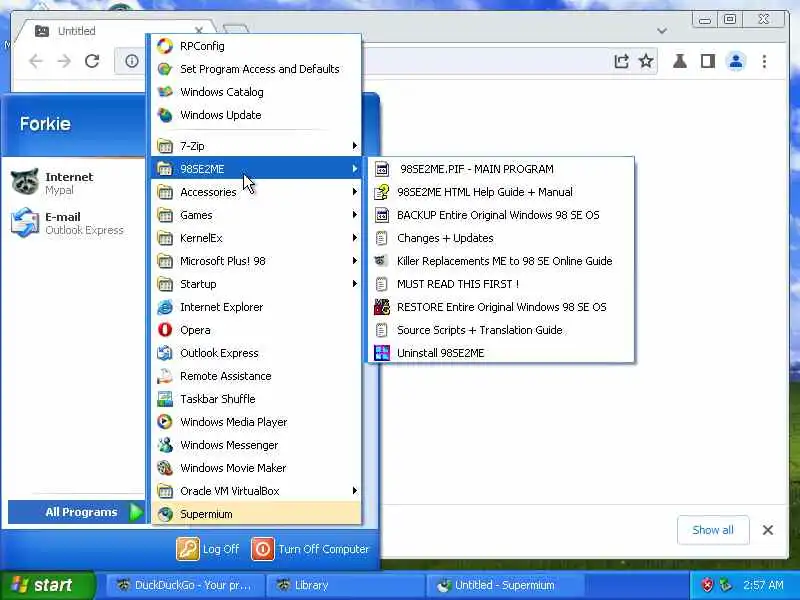
Task: Click the Show all button
Action: click(x=713, y=530)
